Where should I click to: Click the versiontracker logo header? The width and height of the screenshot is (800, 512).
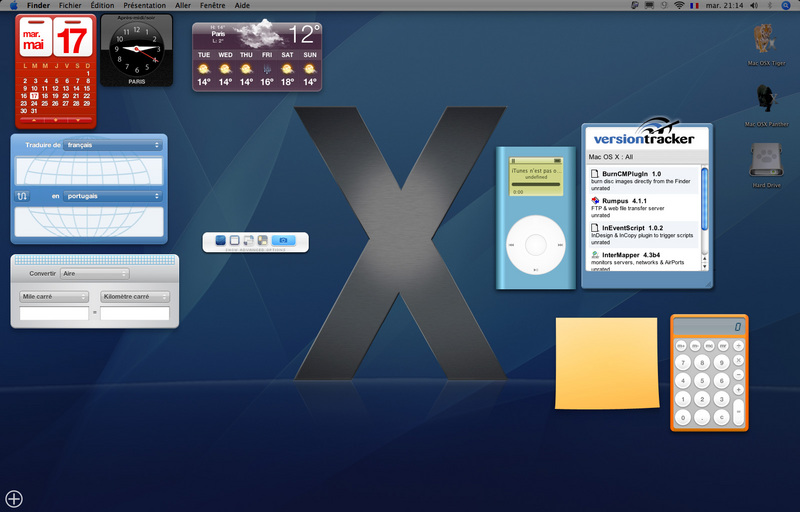pyautogui.click(x=646, y=134)
